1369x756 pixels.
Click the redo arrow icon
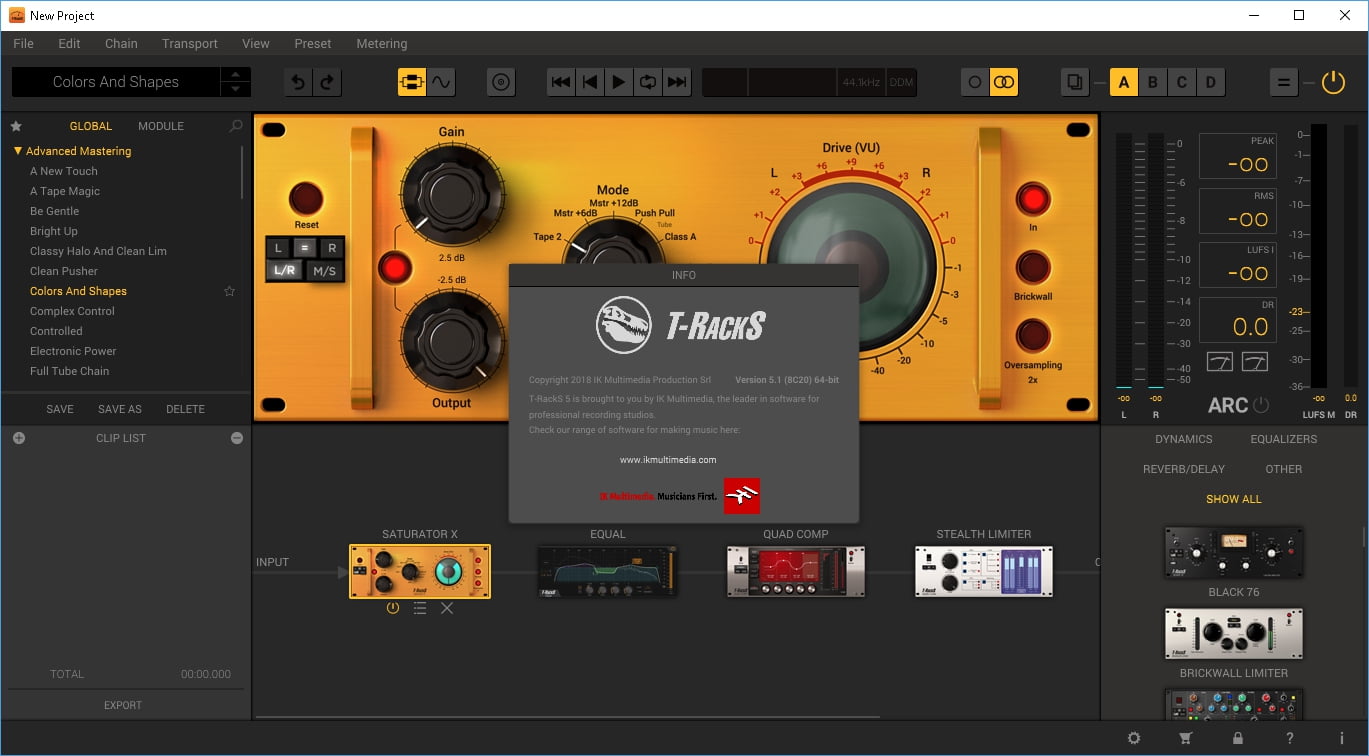coord(327,82)
